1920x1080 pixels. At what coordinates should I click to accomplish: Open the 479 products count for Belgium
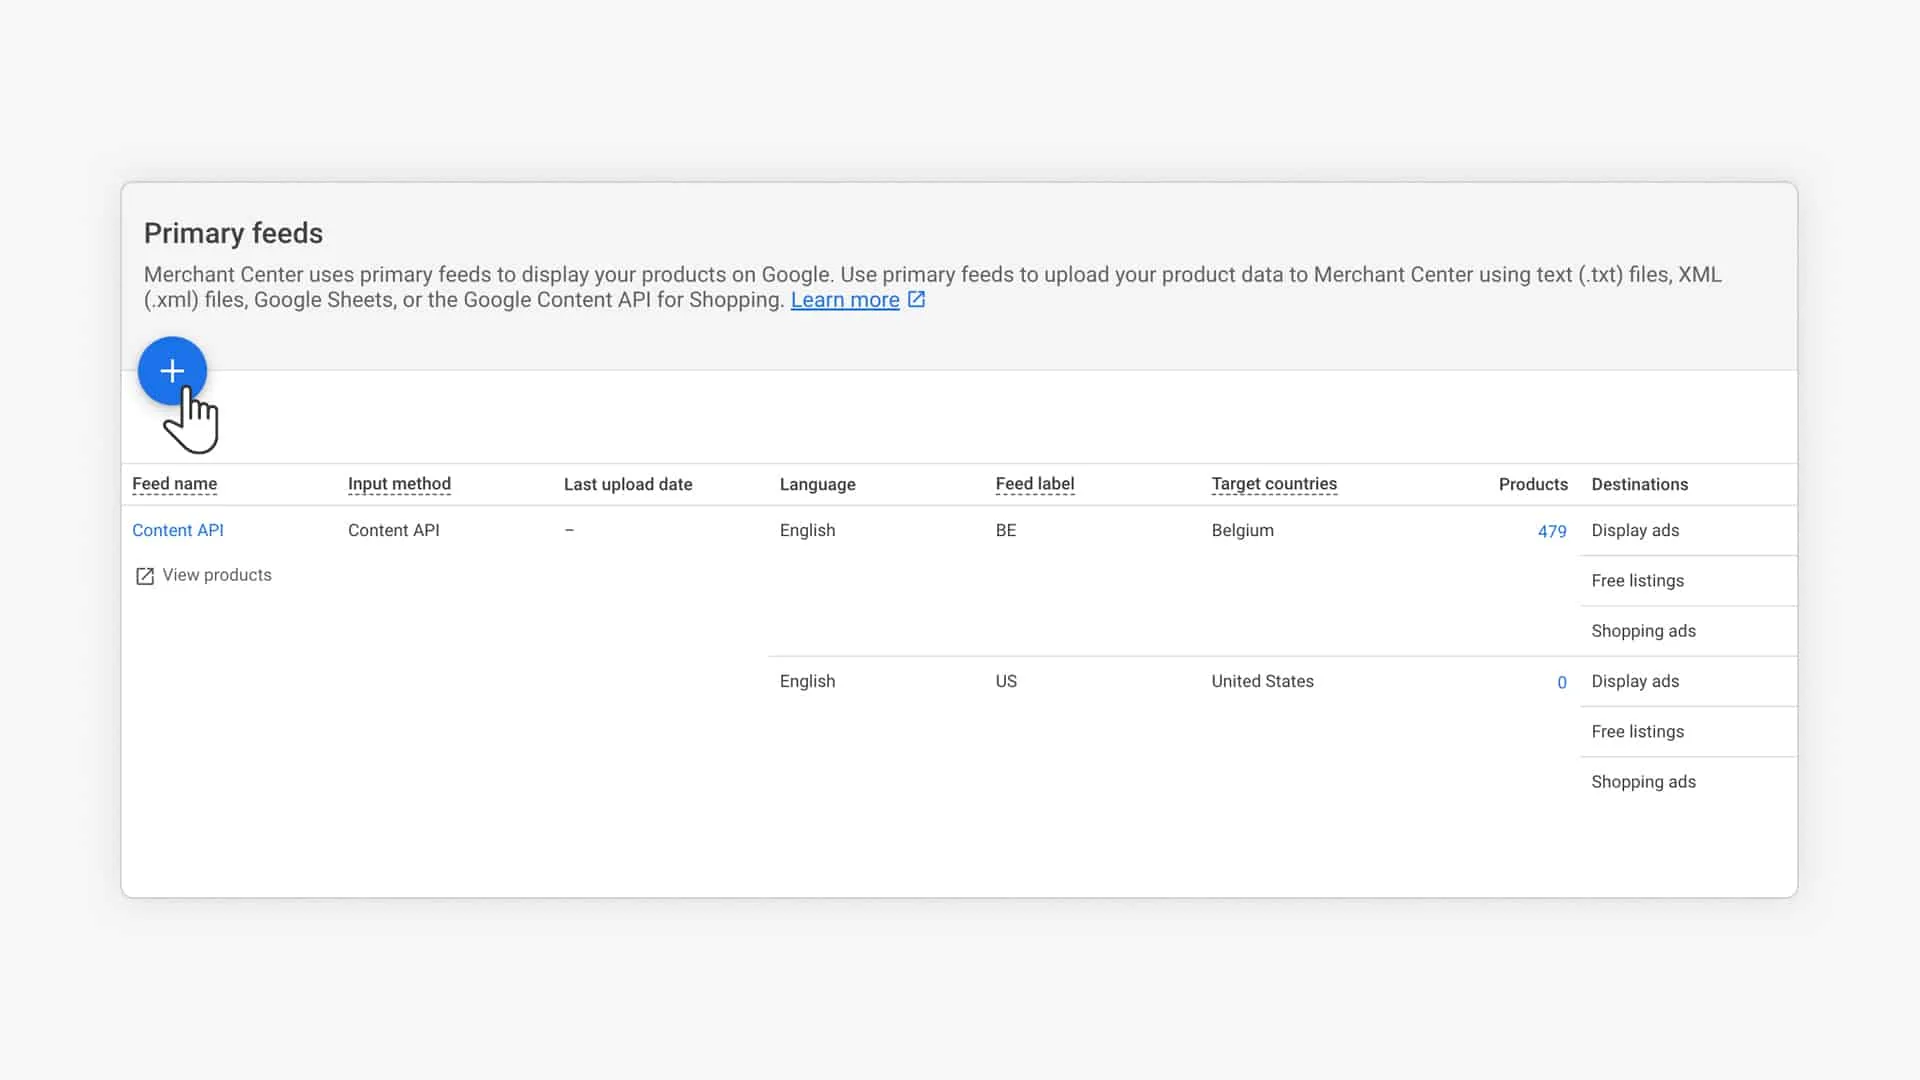pos(1551,531)
